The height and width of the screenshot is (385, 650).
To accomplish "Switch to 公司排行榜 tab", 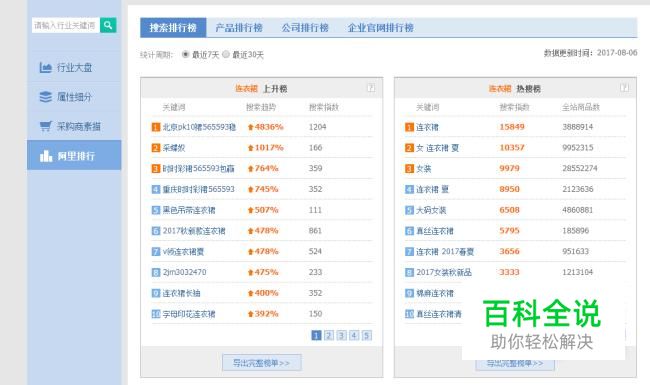I will pyautogui.click(x=305, y=28).
